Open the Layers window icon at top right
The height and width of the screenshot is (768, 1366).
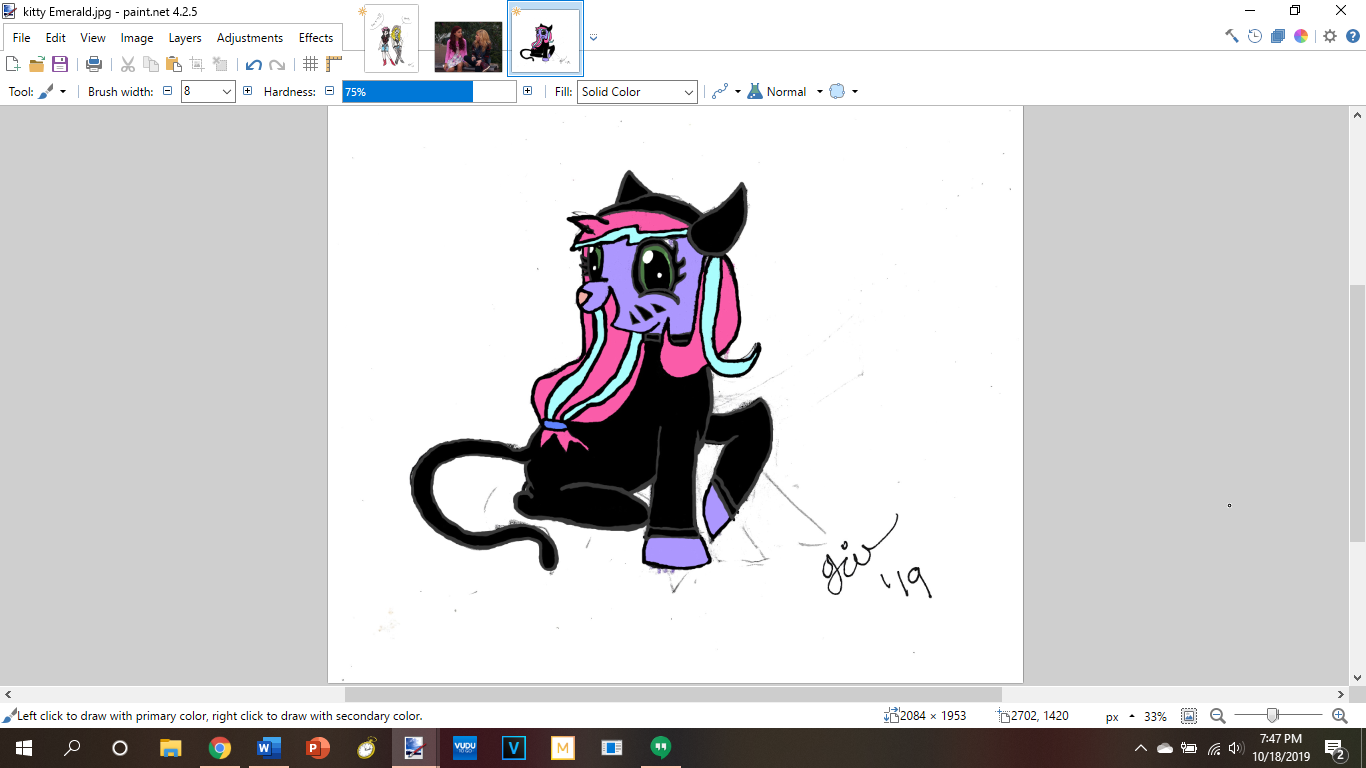point(1278,36)
